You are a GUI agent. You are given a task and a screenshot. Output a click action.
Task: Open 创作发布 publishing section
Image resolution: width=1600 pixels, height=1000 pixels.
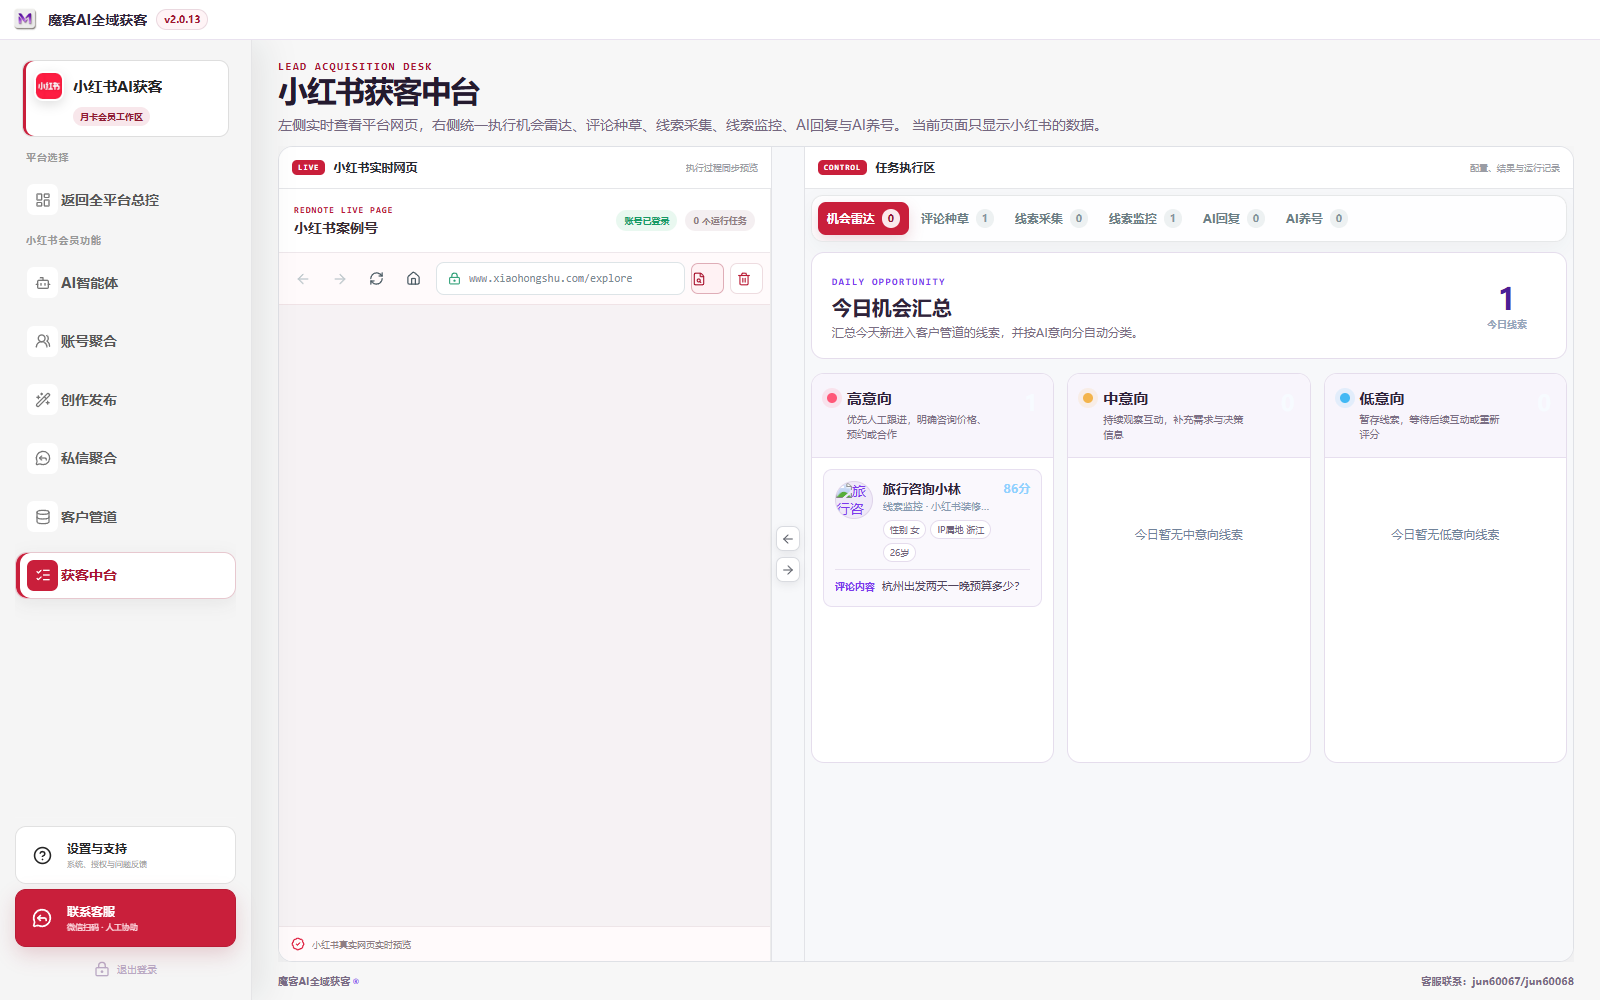(126, 400)
